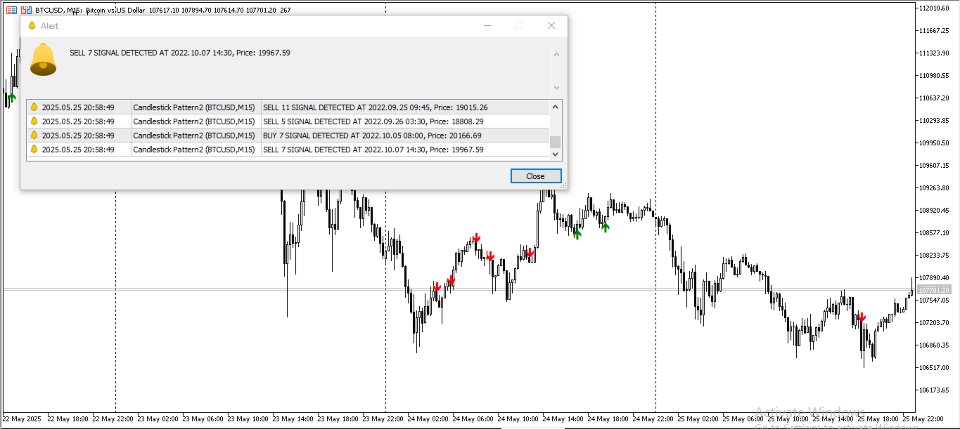Image resolution: width=960 pixels, height=429 pixels.
Task: Click the Alert dialog resize grip corner
Action: (x=564, y=185)
